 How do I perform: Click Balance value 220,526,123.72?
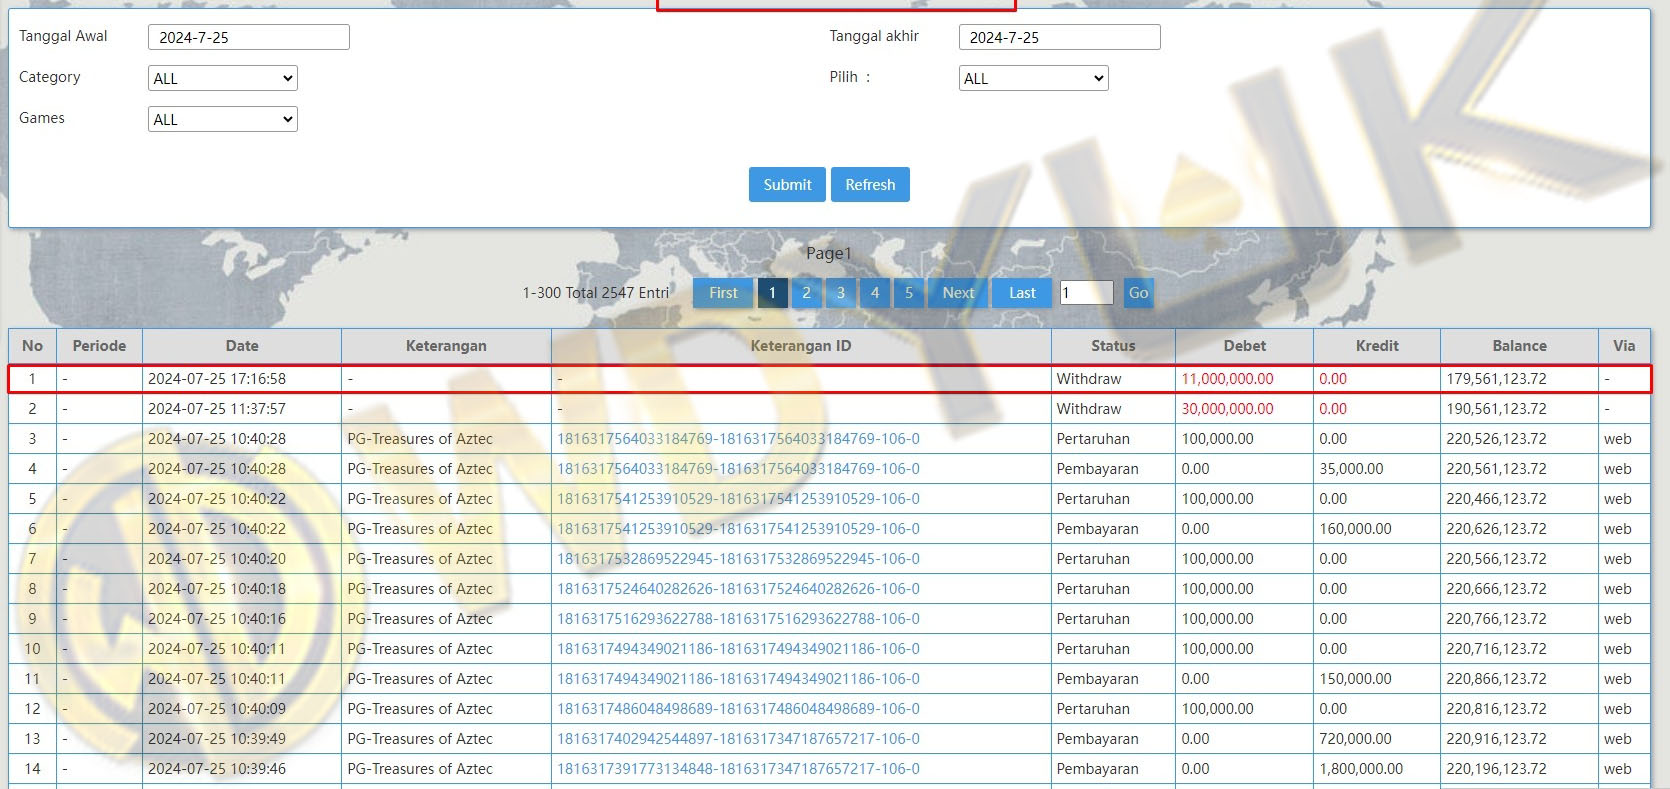(x=1496, y=439)
